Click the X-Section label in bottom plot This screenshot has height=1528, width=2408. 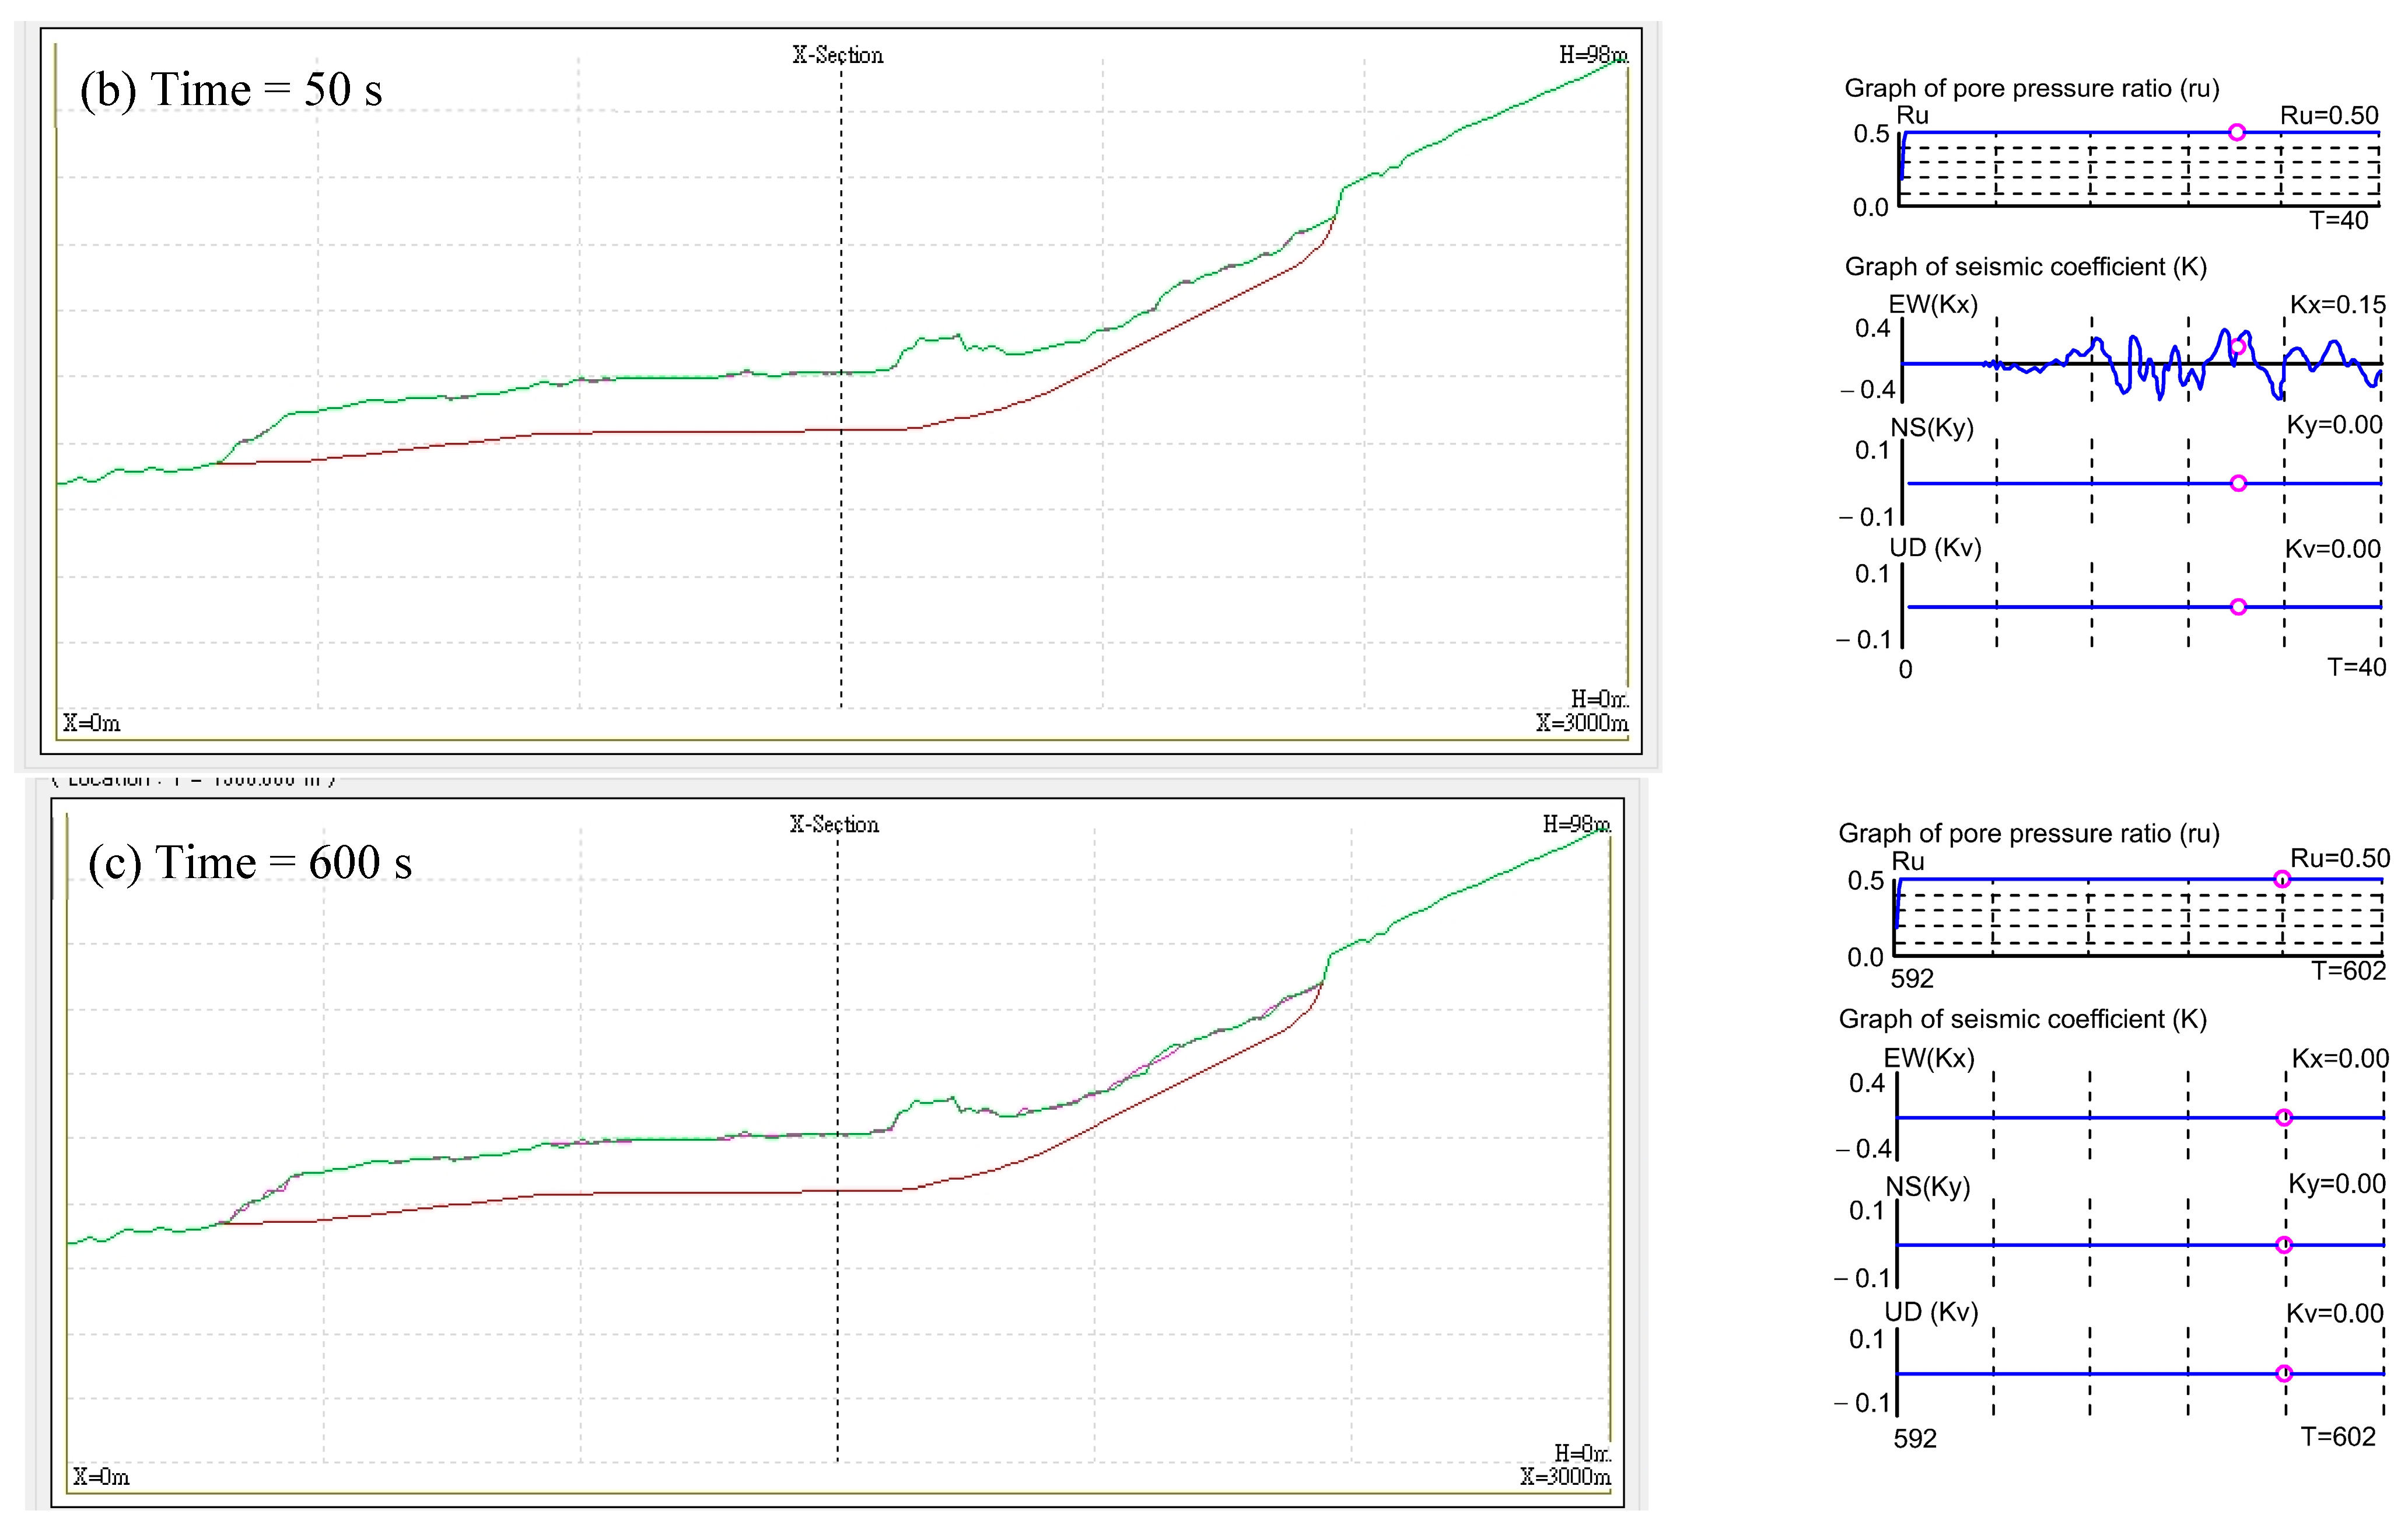(834, 824)
